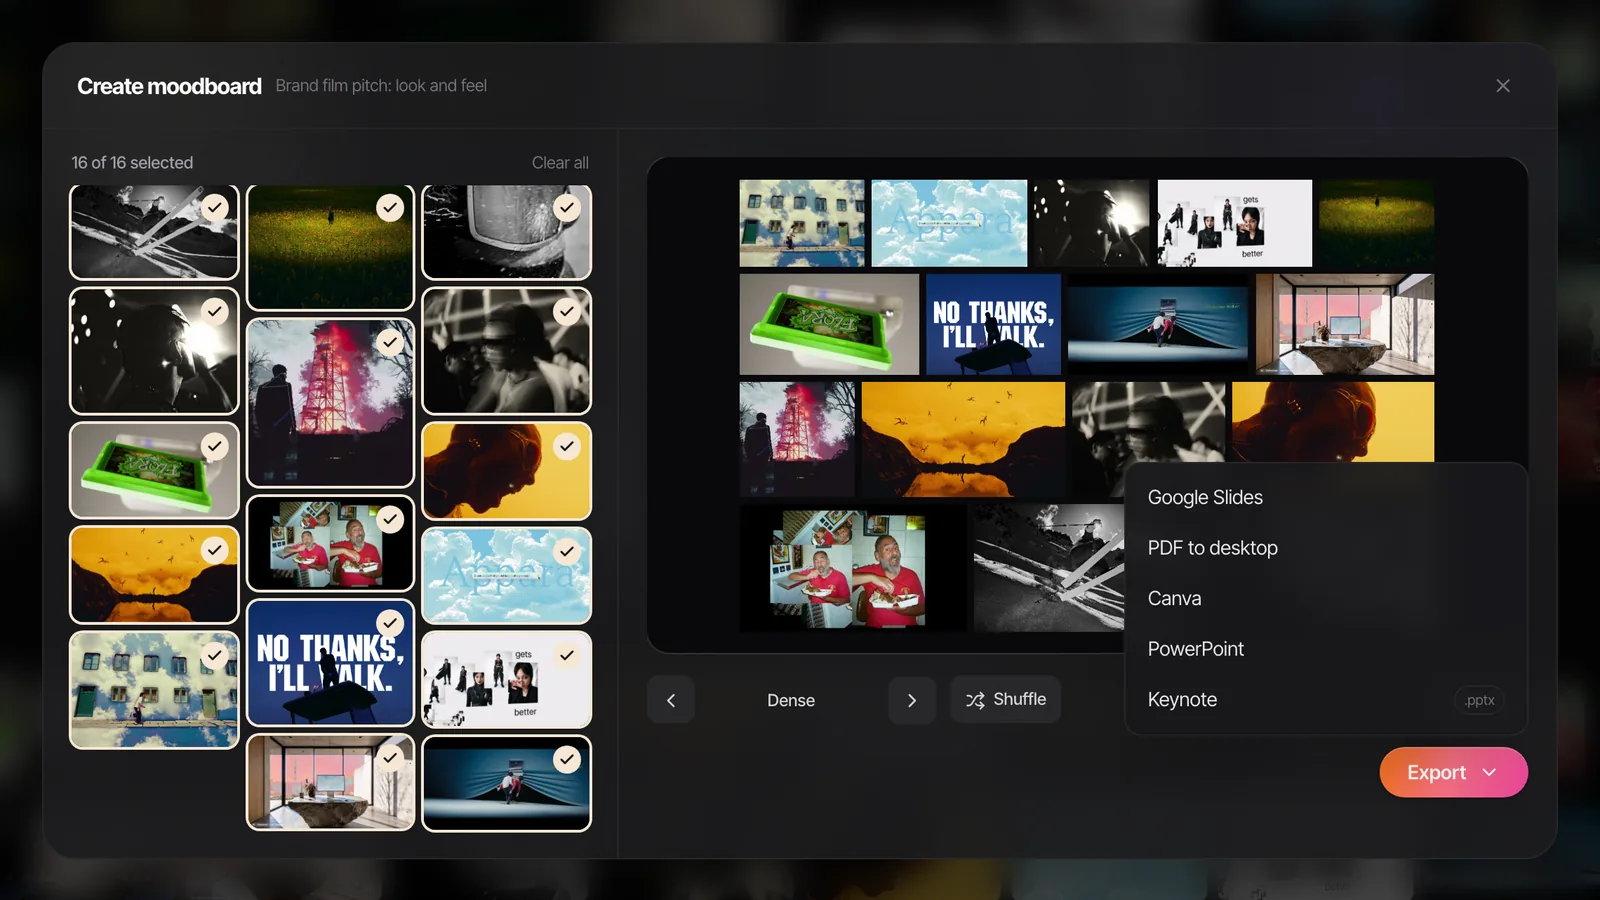Click the orange lake image in preview
This screenshot has width=1600, height=900.
point(963,439)
